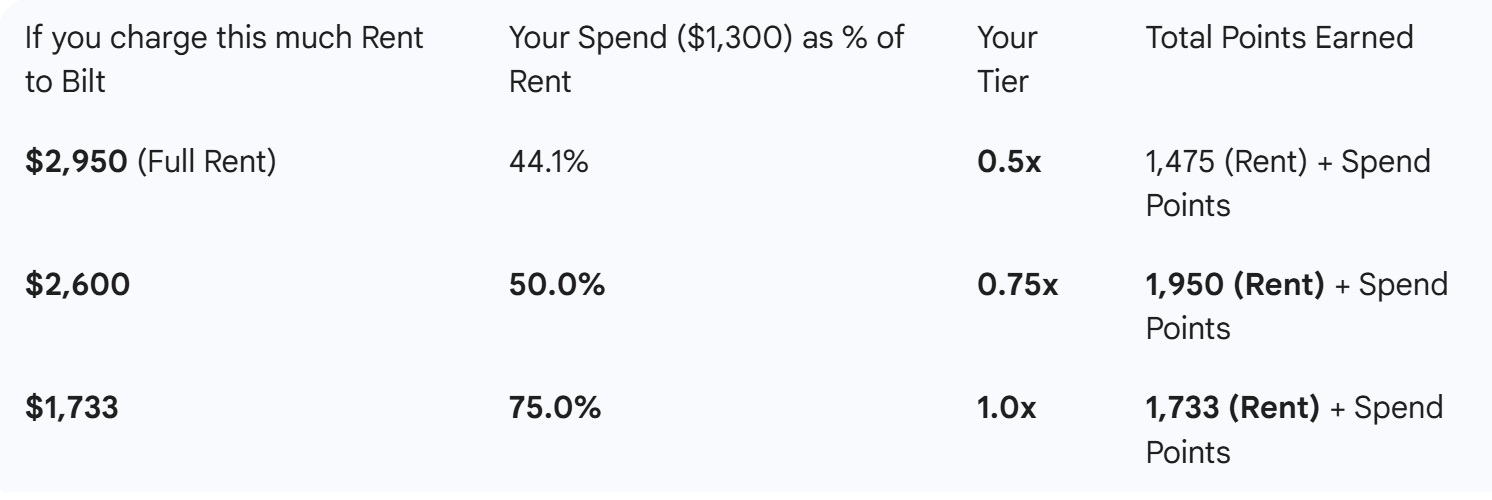Select the 75.0% spend percentage cell
This screenshot has height=500, width=1492.
[x=555, y=409]
